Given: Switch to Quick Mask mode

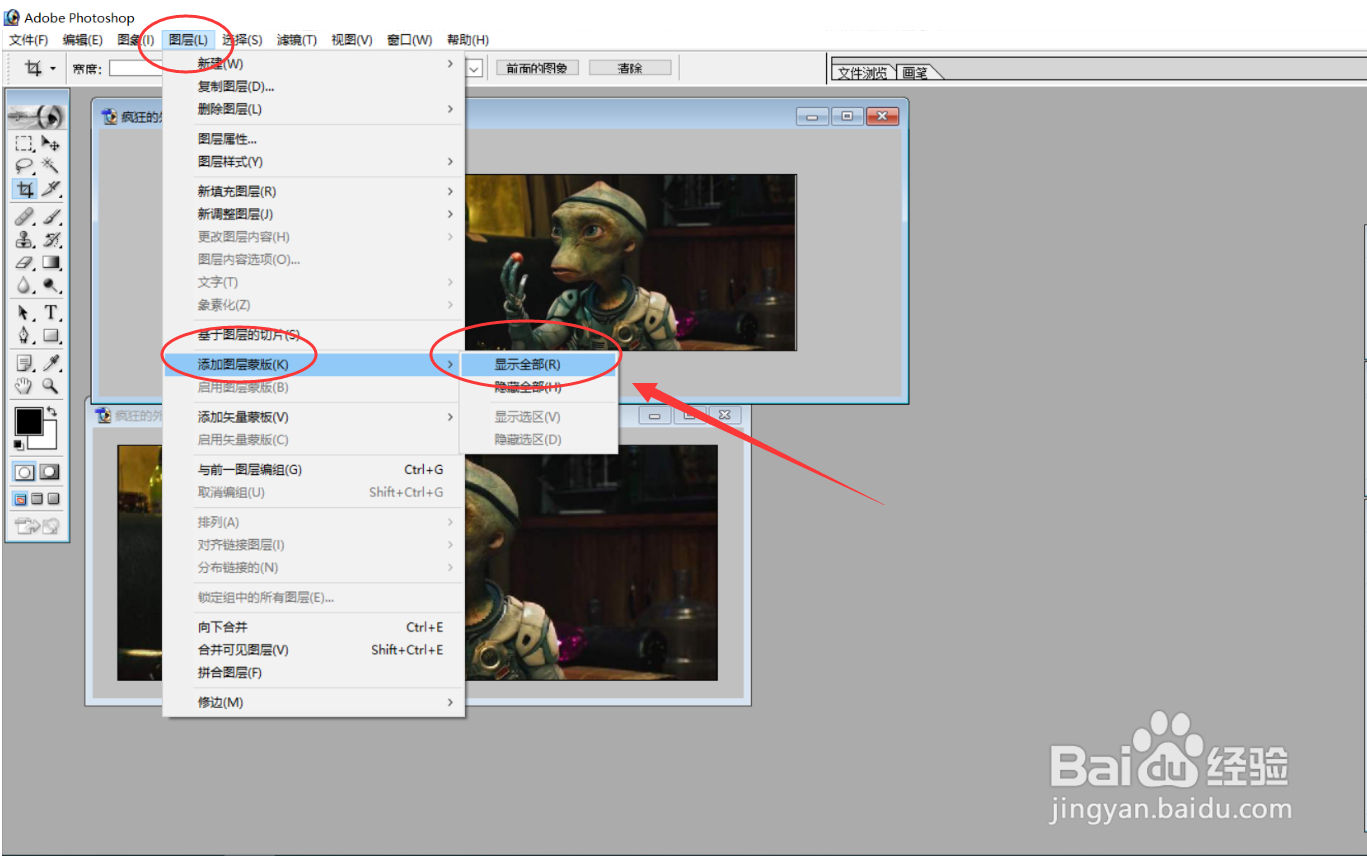Looking at the screenshot, I should tap(49, 472).
